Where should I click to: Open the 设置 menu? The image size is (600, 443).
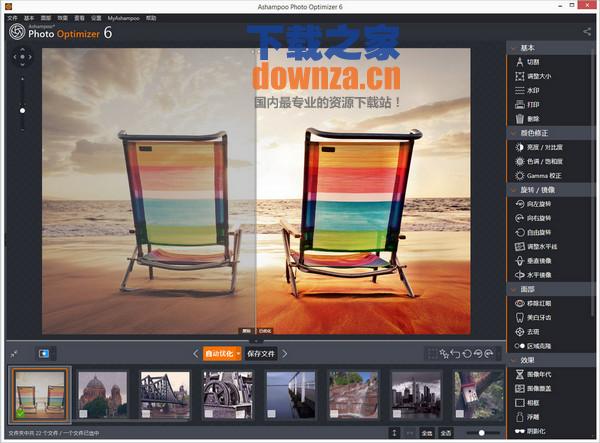point(96,18)
